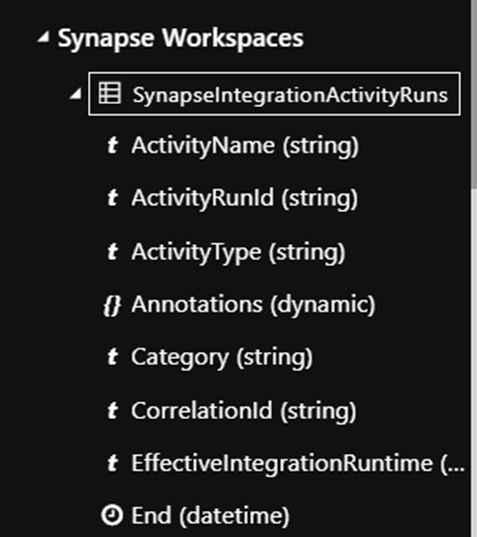Click the type icon beside EffectiveIntegrationRuntime
The width and height of the screenshot is (477, 537).
click(x=113, y=463)
